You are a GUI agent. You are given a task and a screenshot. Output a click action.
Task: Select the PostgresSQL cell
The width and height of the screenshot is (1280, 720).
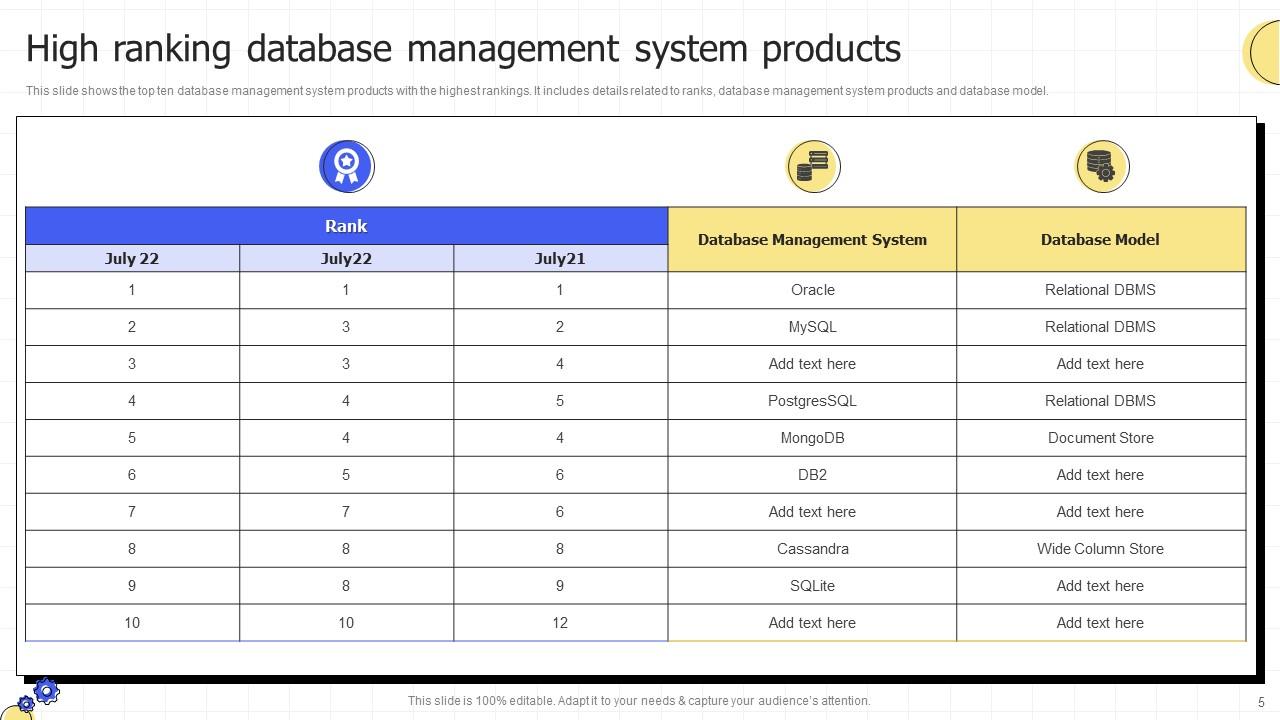coord(812,401)
